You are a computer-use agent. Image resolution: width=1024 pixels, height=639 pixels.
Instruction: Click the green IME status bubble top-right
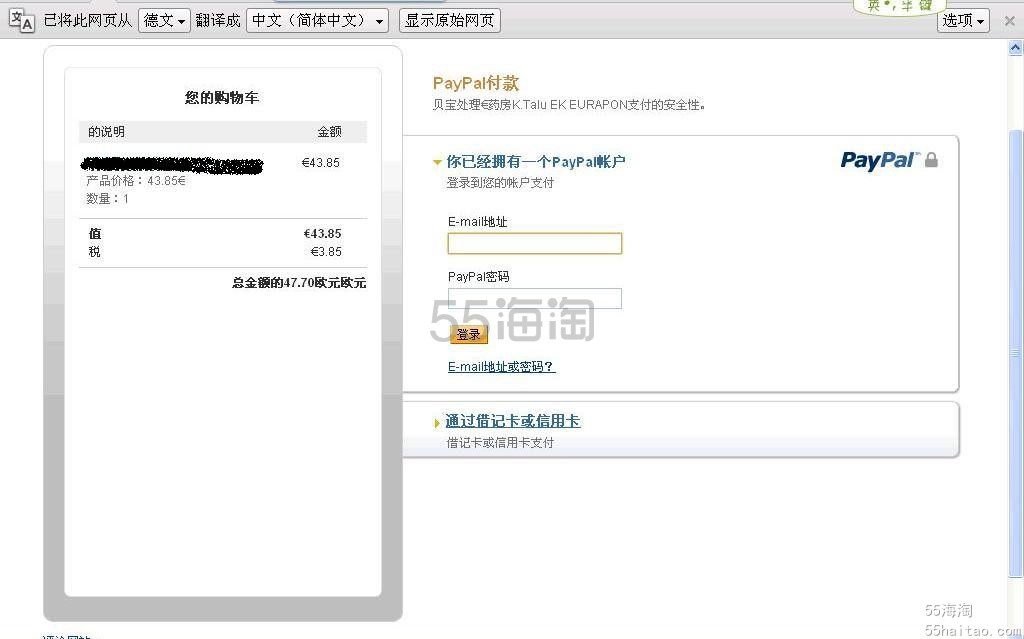pyautogui.click(x=898, y=7)
